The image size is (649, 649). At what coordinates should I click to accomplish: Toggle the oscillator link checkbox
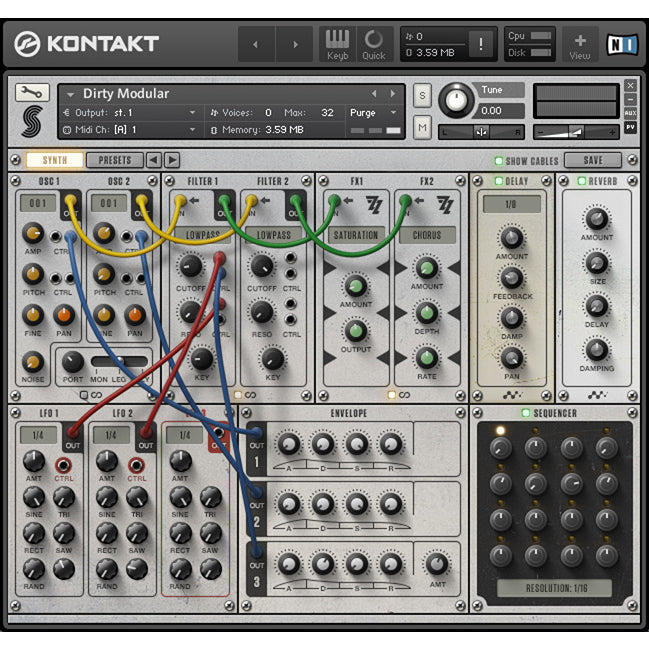84,395
